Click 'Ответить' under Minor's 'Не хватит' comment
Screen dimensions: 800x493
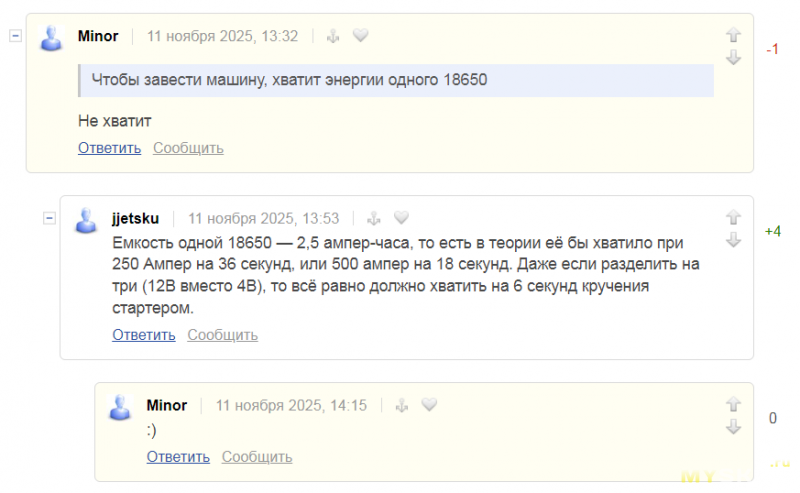109,148
